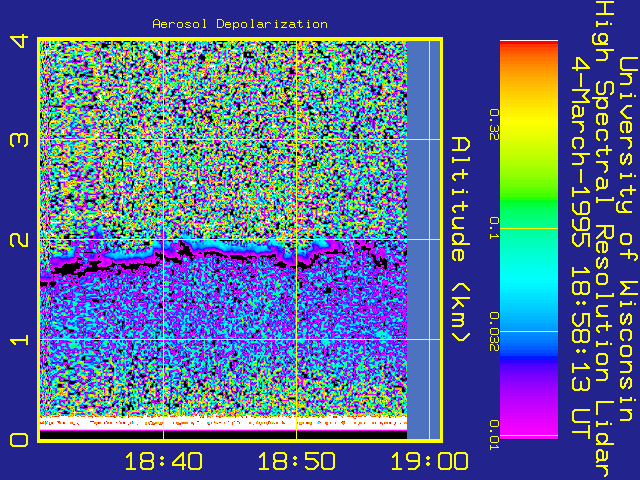Click the 'University of Wisconsin' title text
Viewport: 640px width, 480px height.
[x=628, y=240]
